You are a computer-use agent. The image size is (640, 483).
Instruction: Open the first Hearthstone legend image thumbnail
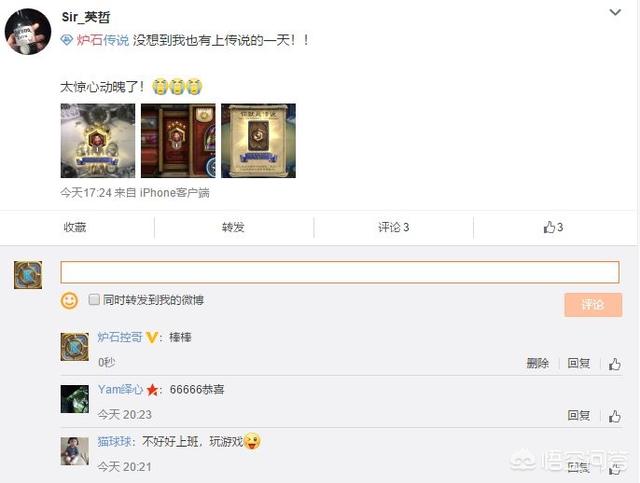click(98, 140)
